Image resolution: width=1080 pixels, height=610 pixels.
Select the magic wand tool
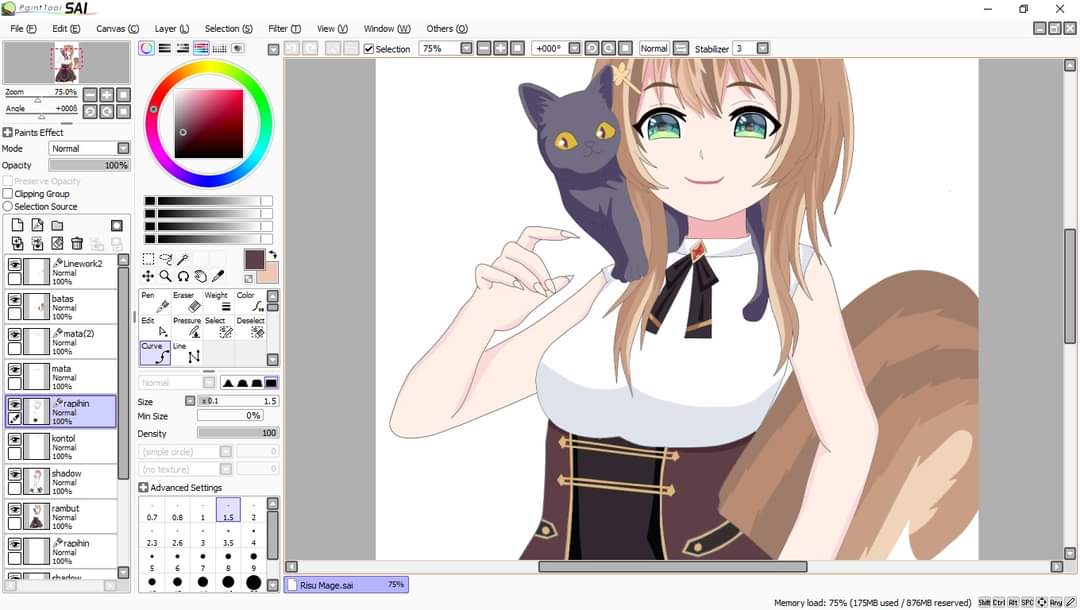pyautogui.click(x=183, y=259)
